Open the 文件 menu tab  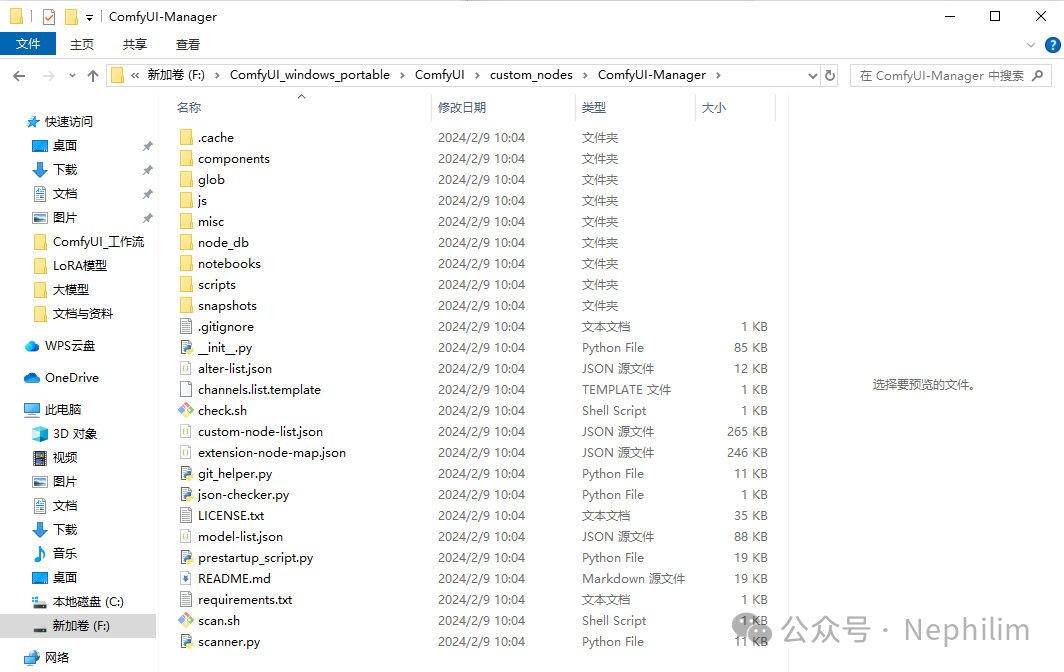28,44
